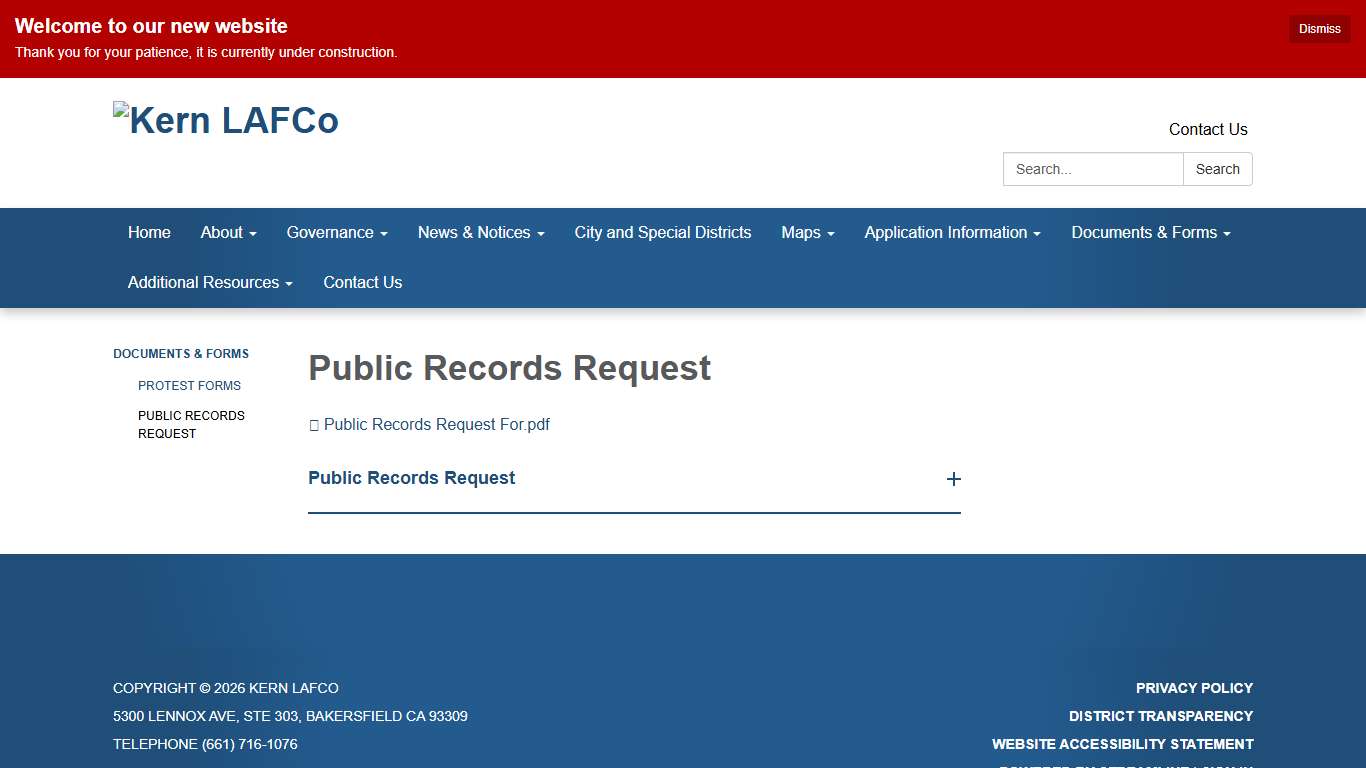Open Contact Us from the navigation bar

[x=362, y=282]
